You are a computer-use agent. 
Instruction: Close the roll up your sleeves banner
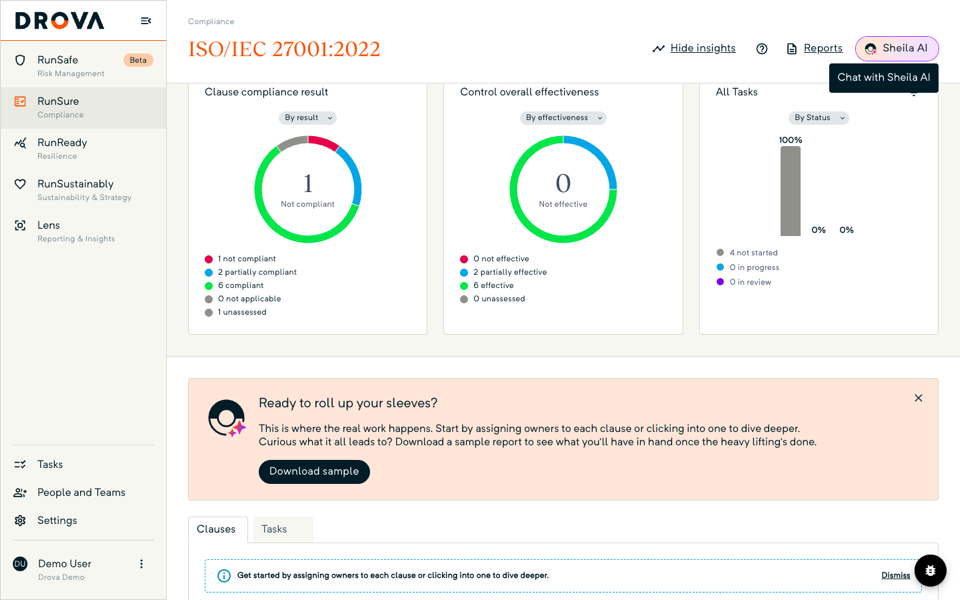pyautogui.click(x=918, y=398)
